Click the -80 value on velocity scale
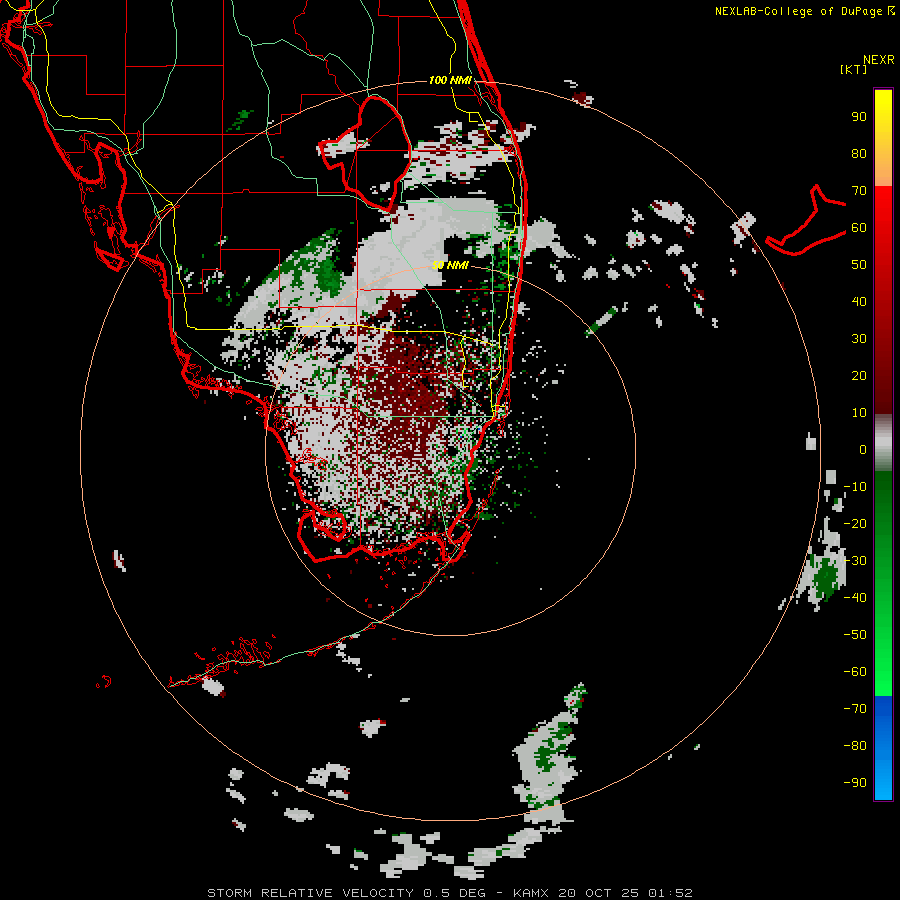900x900 pixels. click(x=855, y=746)
